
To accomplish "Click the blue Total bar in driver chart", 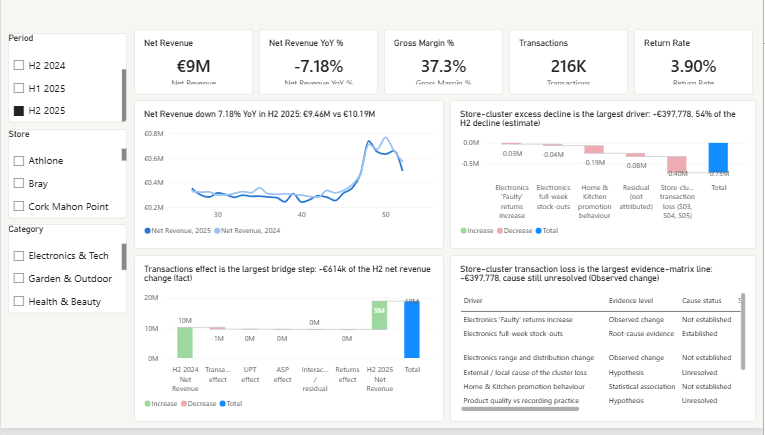I will 718,158.
